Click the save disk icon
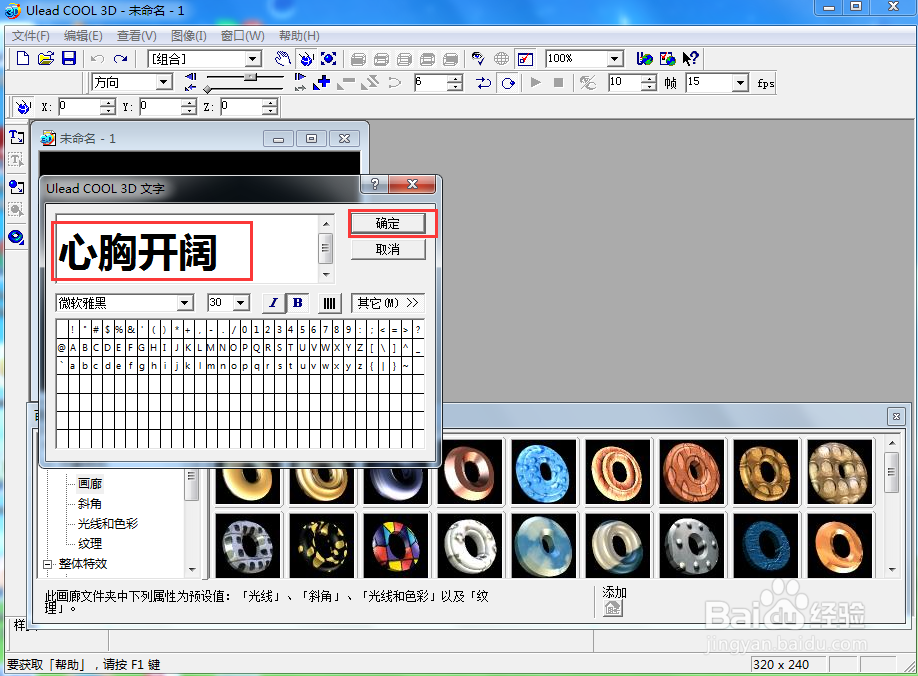918x676 pixels. pos(69,59)
